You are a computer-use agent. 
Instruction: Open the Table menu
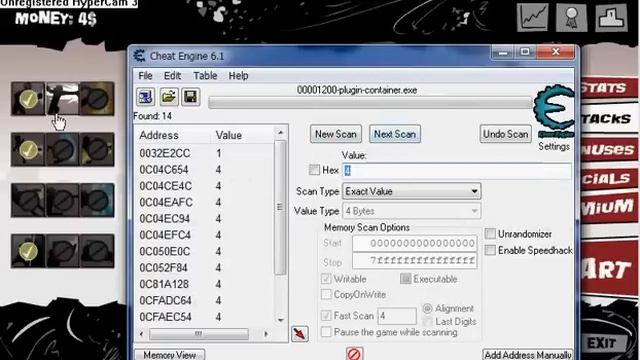click(x=205, y=76)
